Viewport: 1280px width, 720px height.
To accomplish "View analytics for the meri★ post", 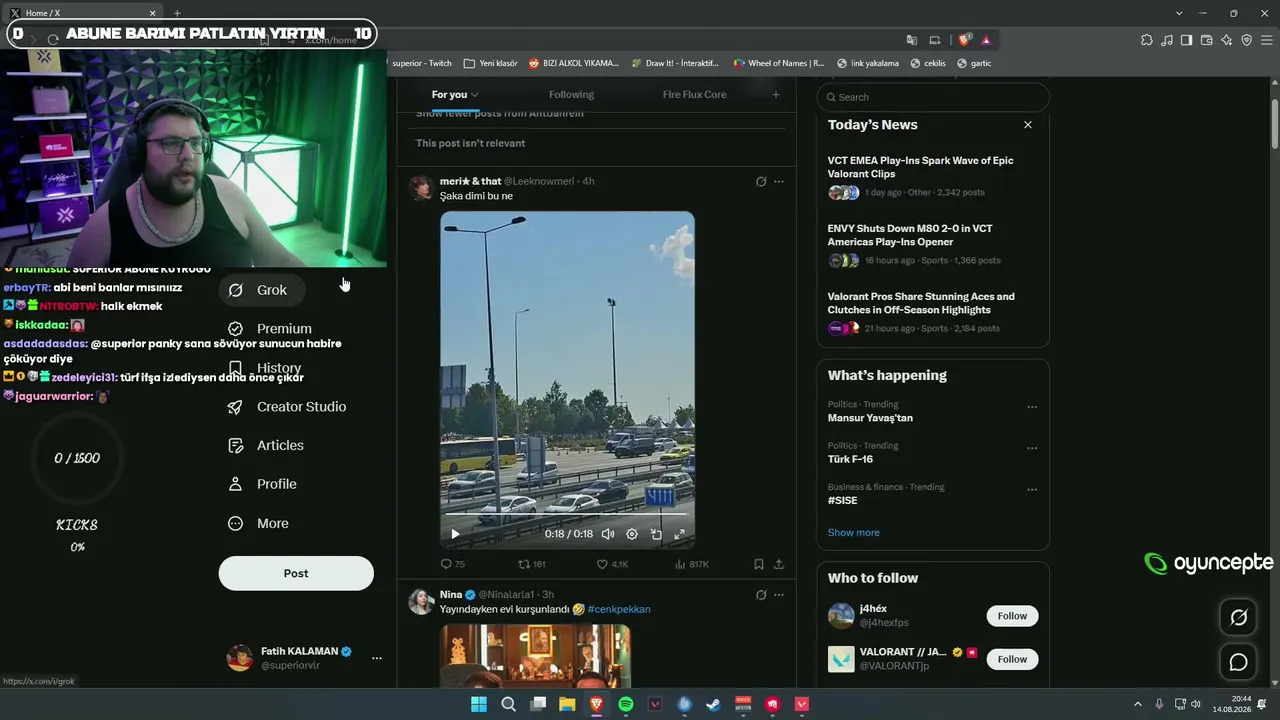I will pos(692,564).
